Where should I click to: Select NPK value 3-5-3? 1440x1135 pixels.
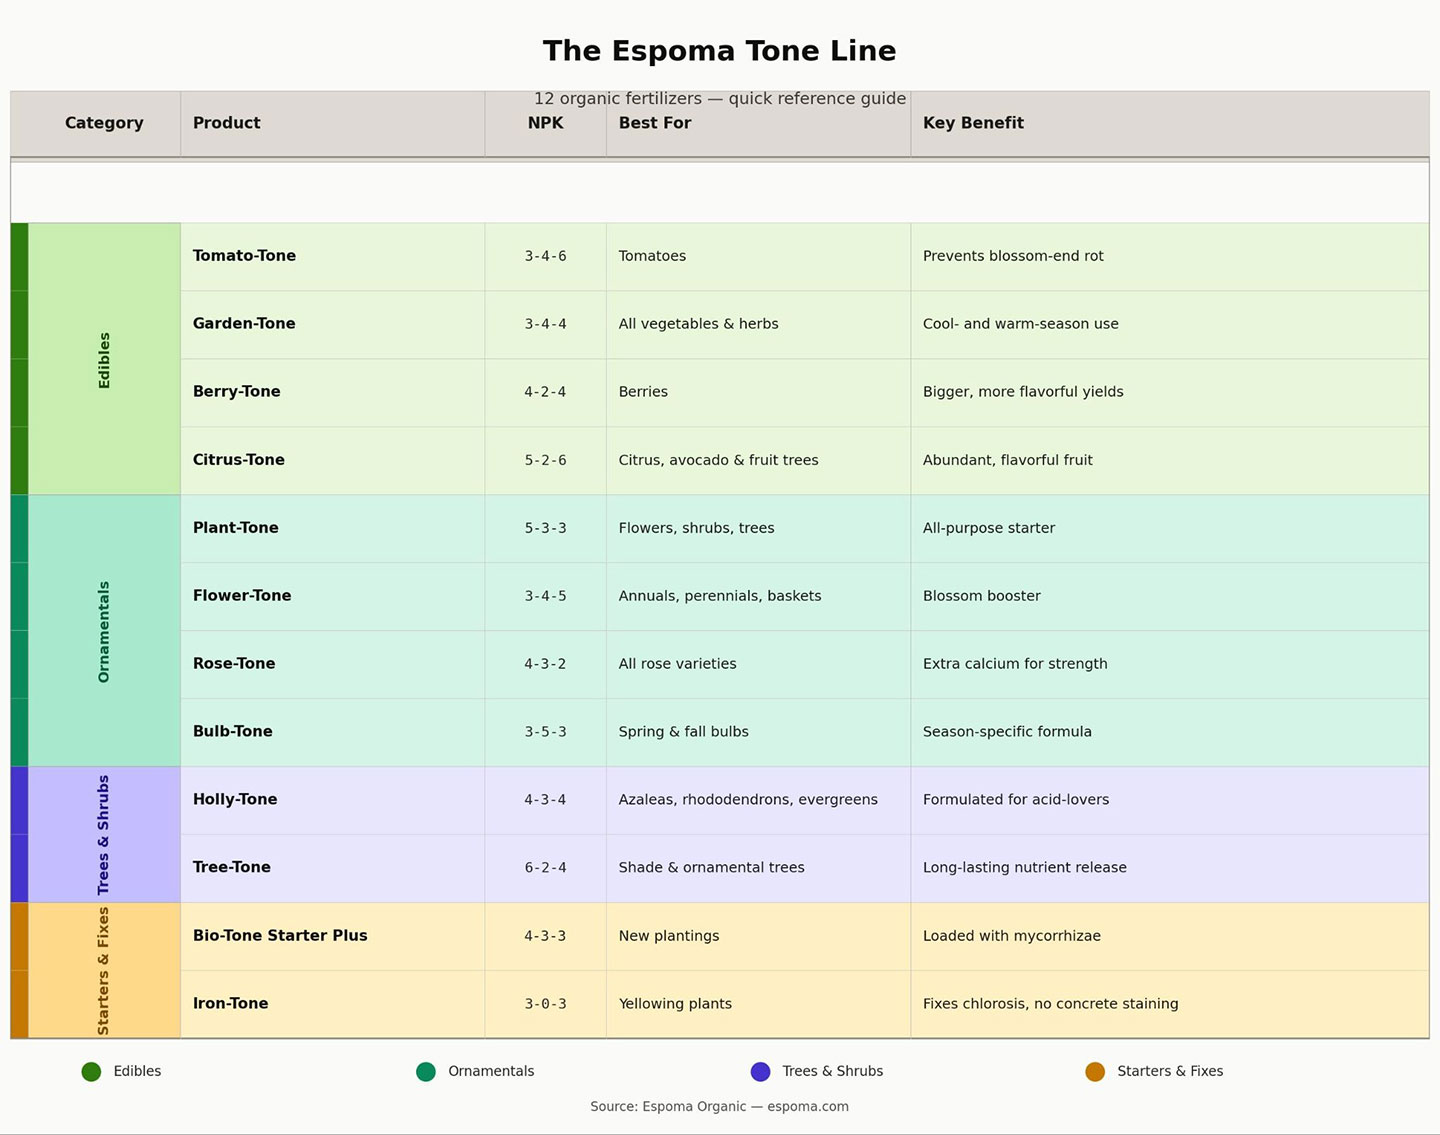pos(545,732)
